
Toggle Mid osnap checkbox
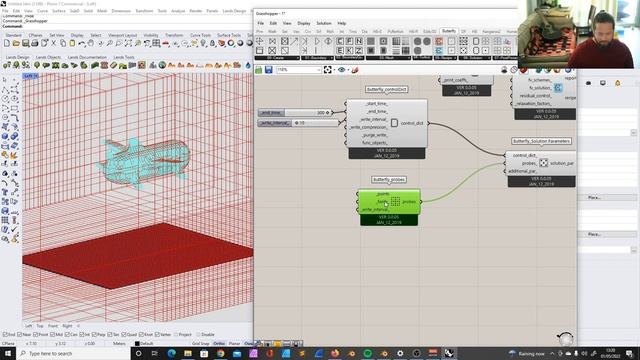coord(54,335)
